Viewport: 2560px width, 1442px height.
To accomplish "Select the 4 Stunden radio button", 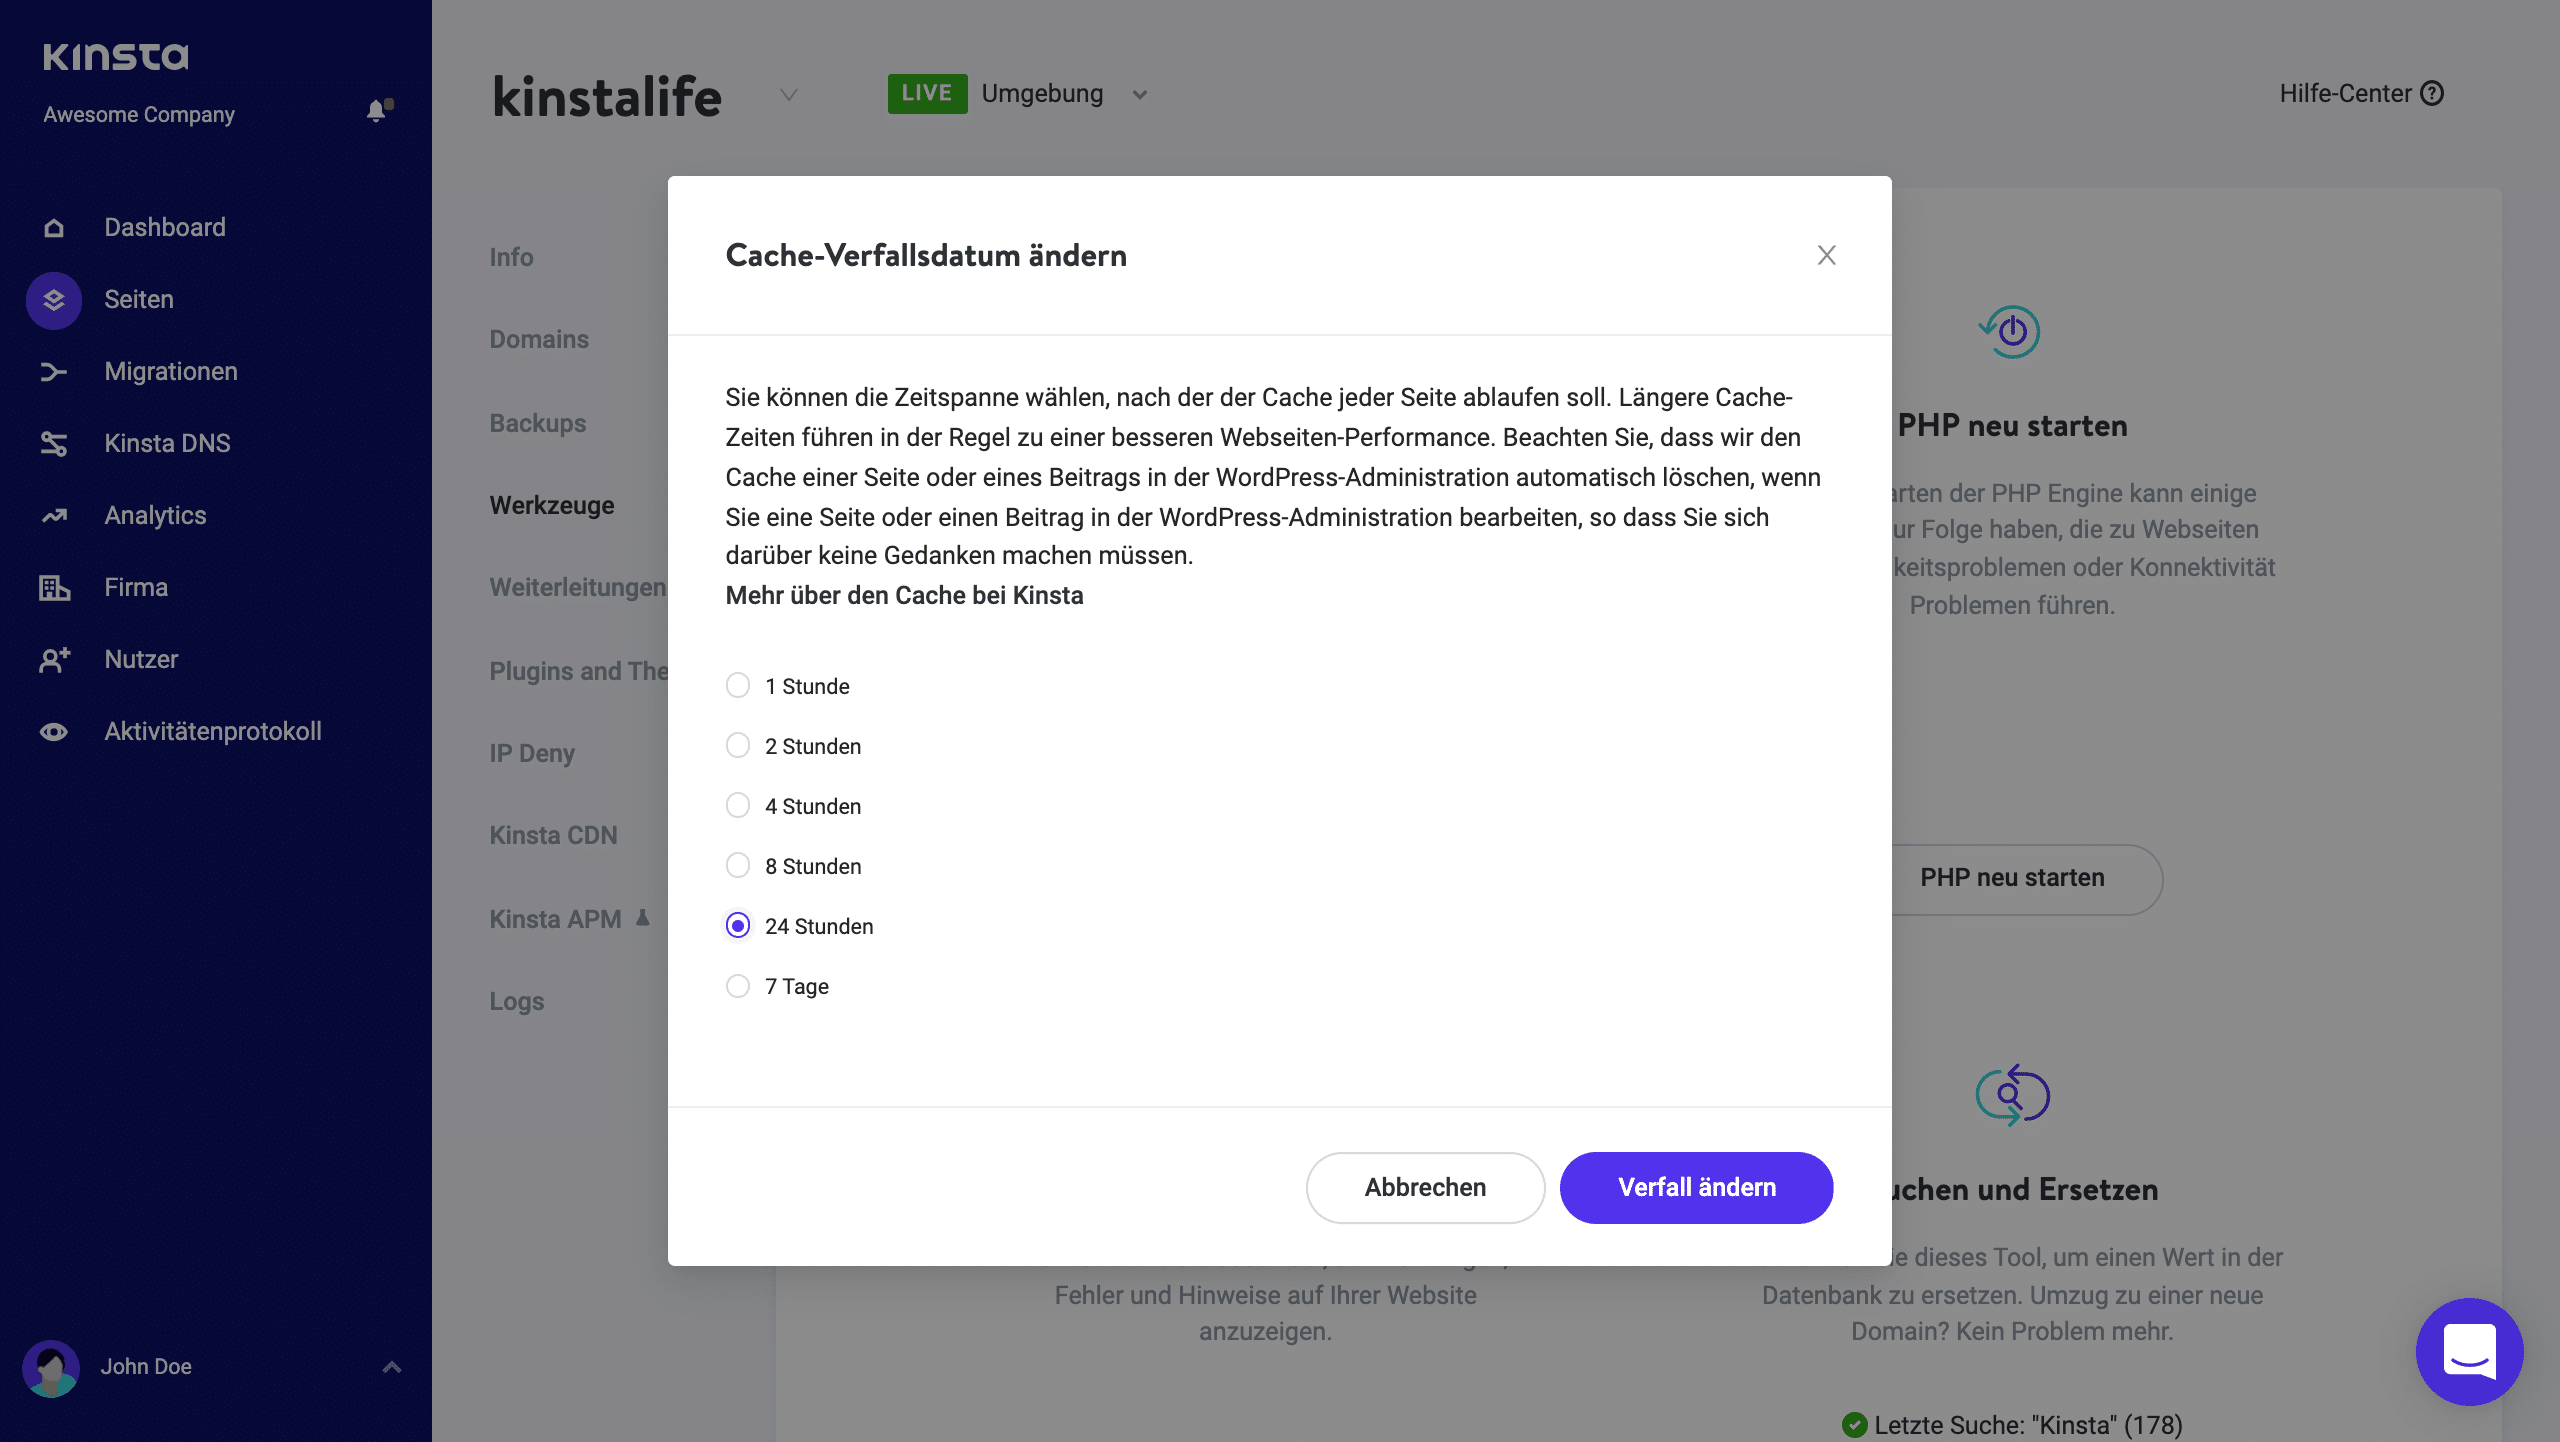I will pyautogui.click(x=738, y=805).
